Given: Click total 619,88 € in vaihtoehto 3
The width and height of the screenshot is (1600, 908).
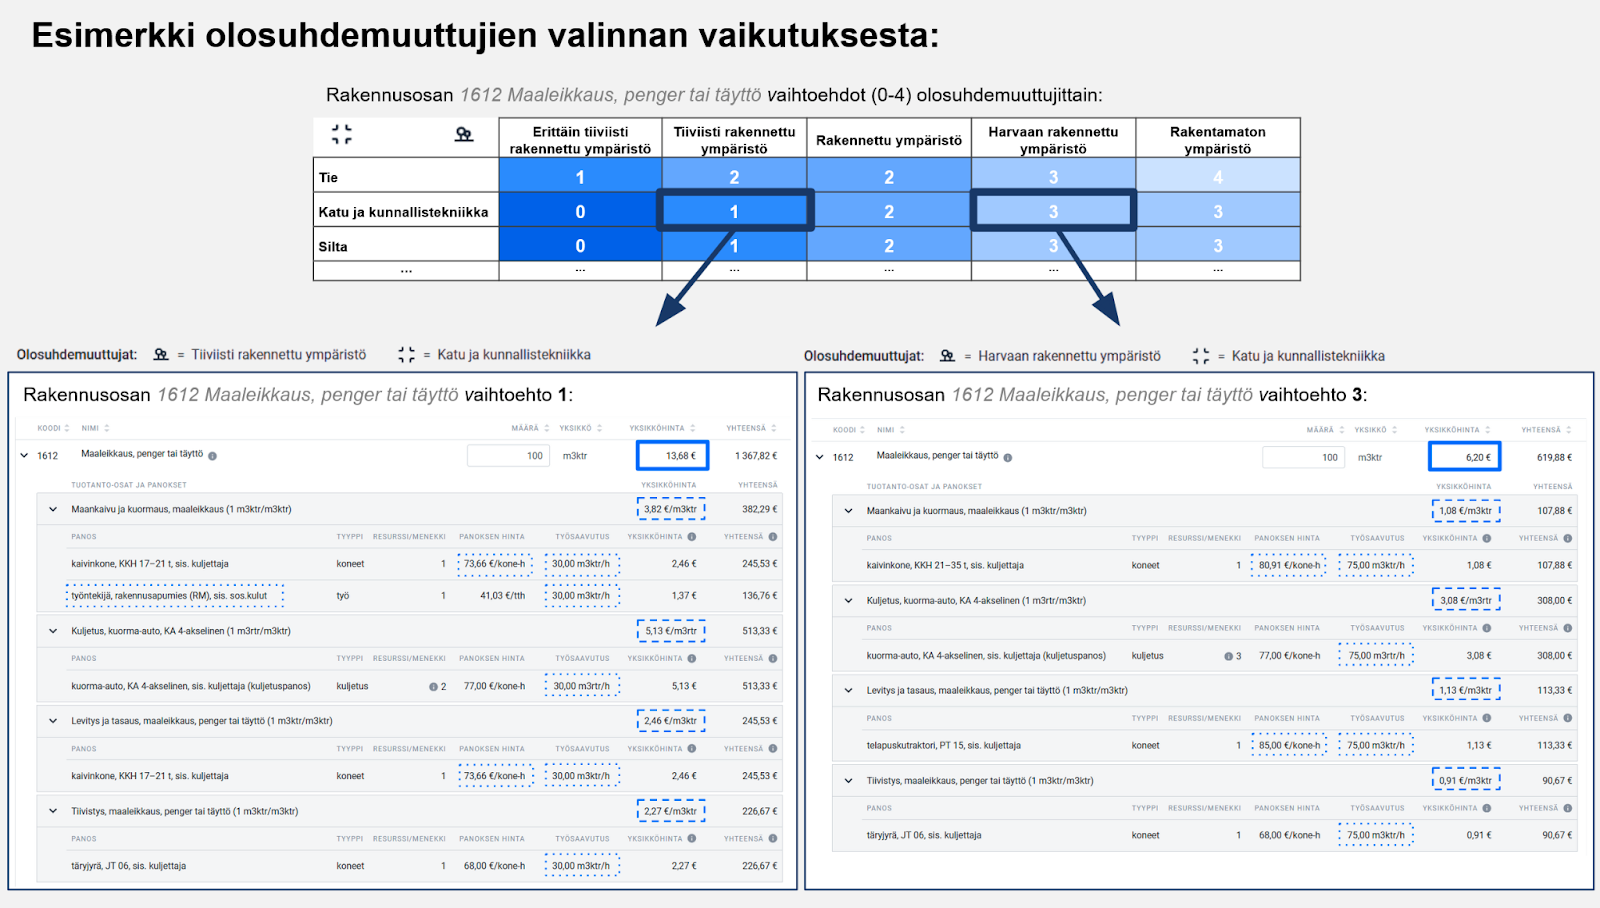Looking at the screenshot, I should click(x=1554, y=458).
